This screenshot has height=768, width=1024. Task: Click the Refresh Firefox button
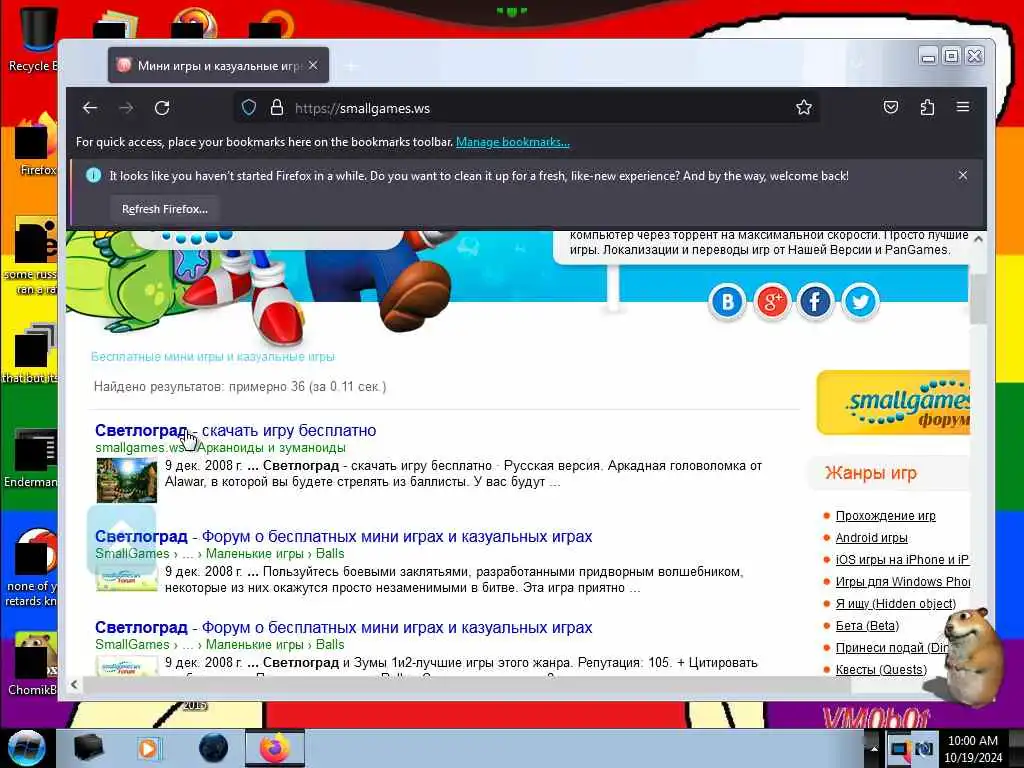click(165, 209)
